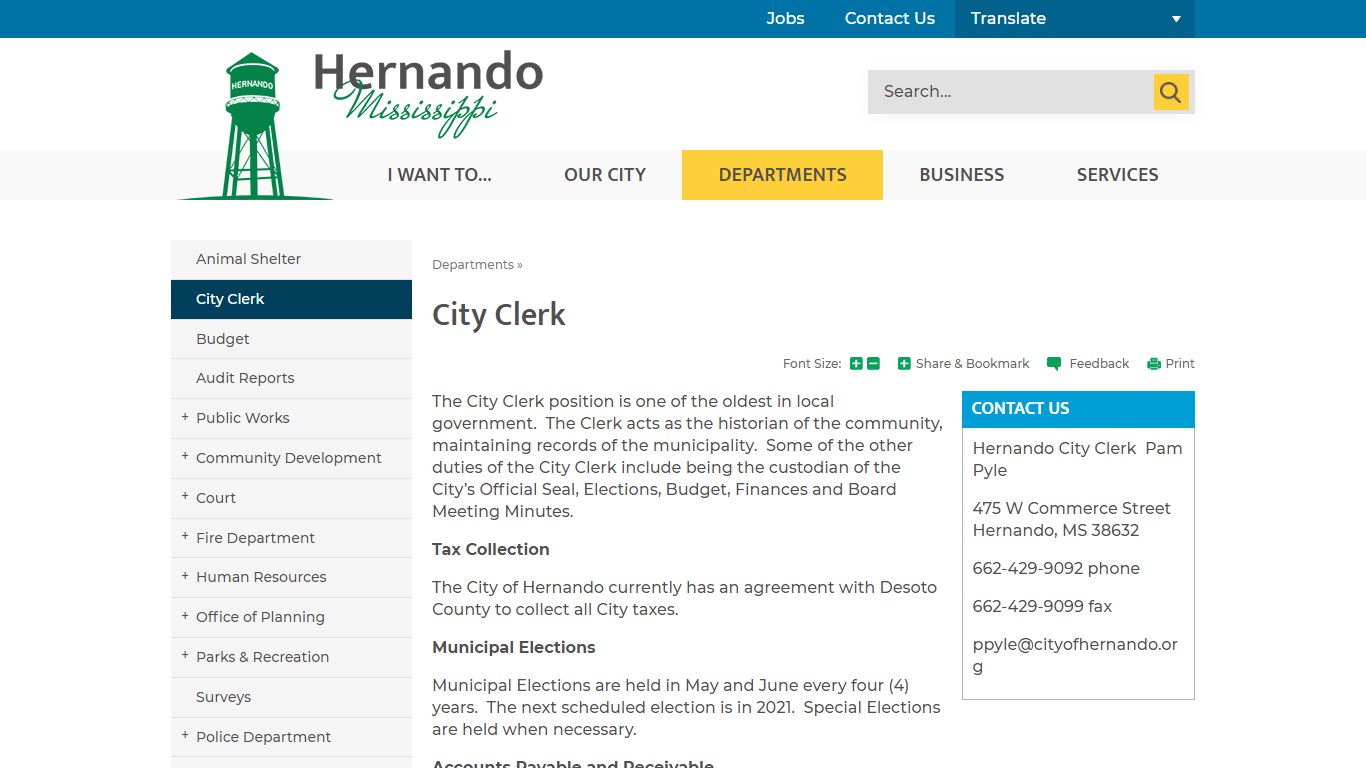Click the 662-429-9099 fax number
The image size is (1366, 768).
pos(1042,606)
